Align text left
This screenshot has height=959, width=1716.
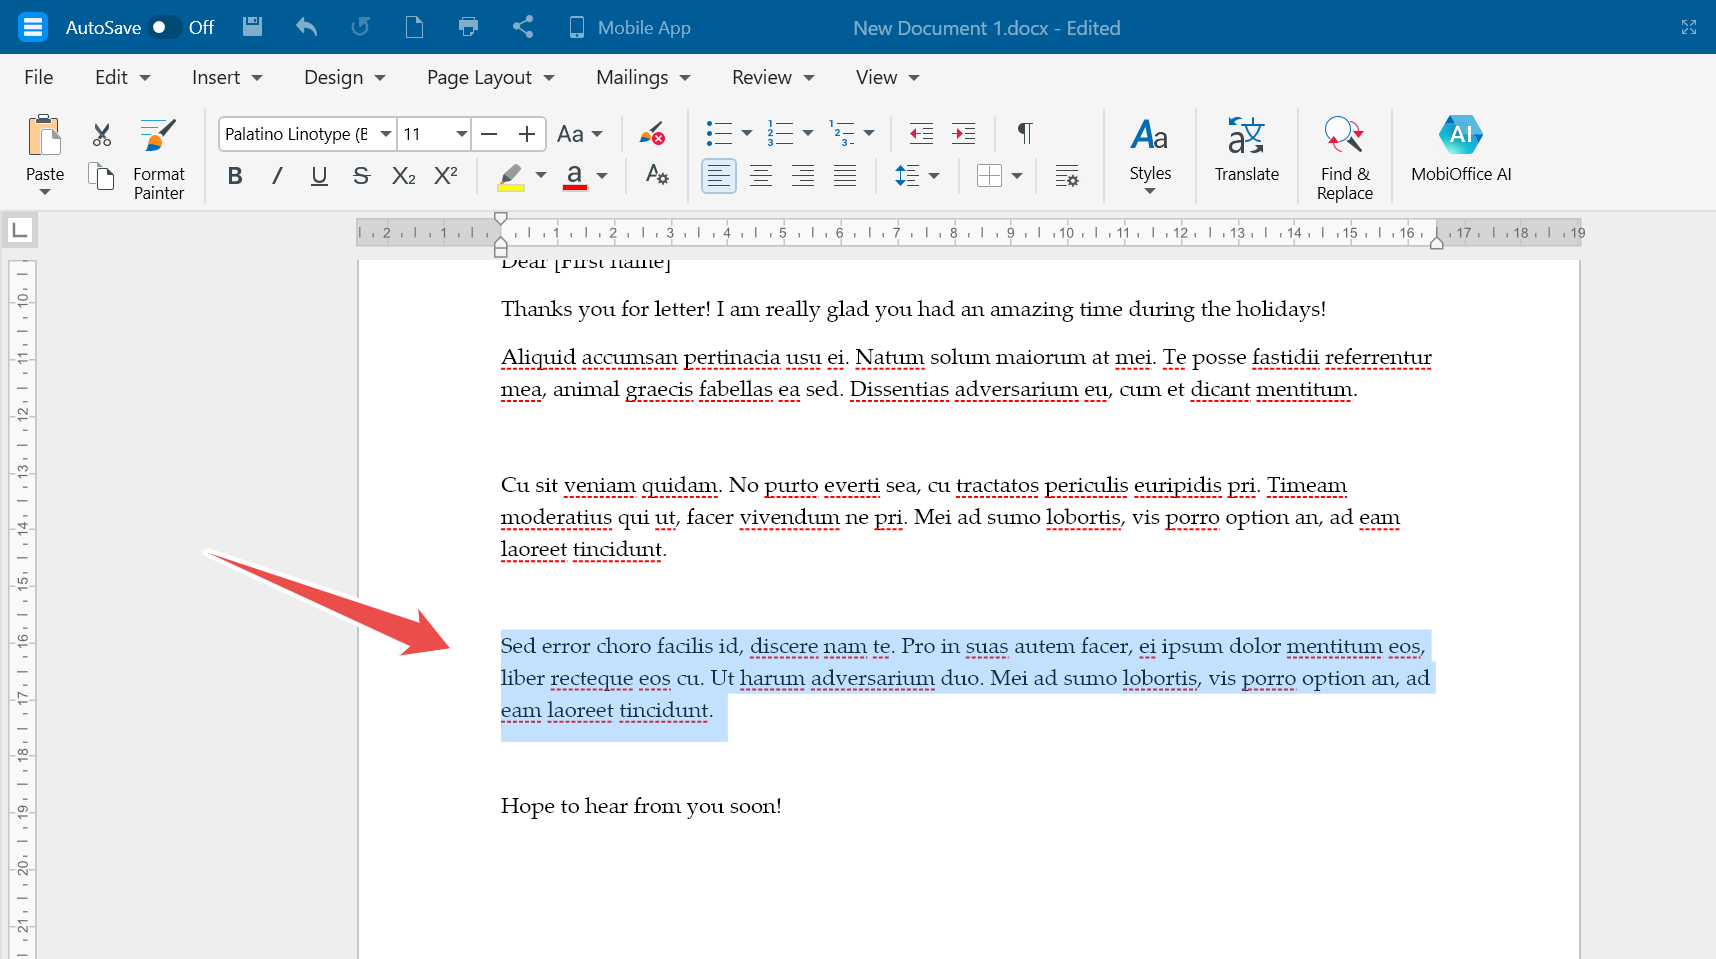click(719, 176)
